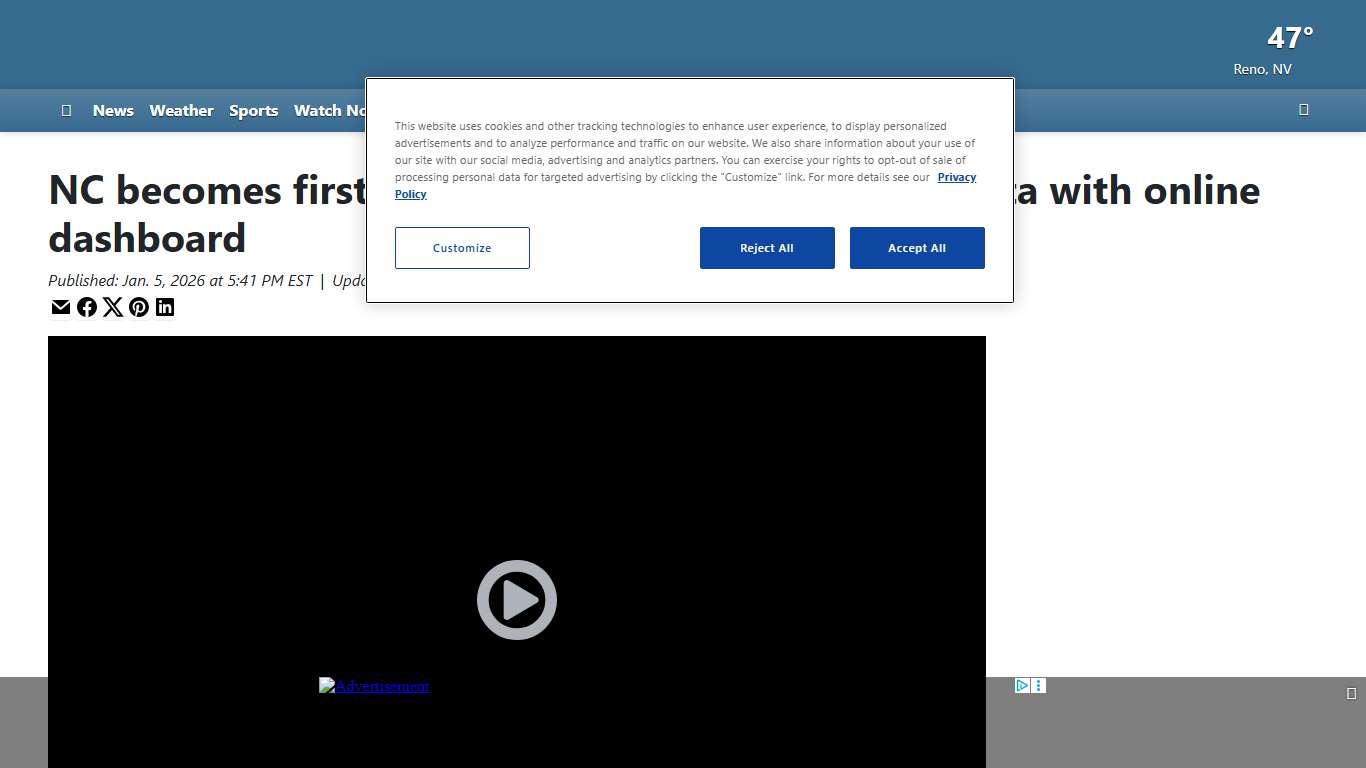This screenshot has height=768, width=1366.
Task: Share the article on Facebook
Action: [87, 307]
